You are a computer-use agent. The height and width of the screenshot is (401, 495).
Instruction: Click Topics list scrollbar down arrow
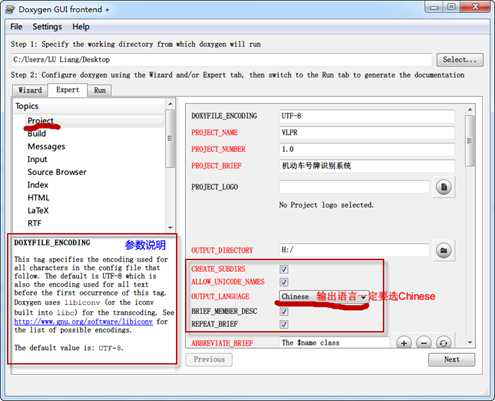[x=170, y=228]
